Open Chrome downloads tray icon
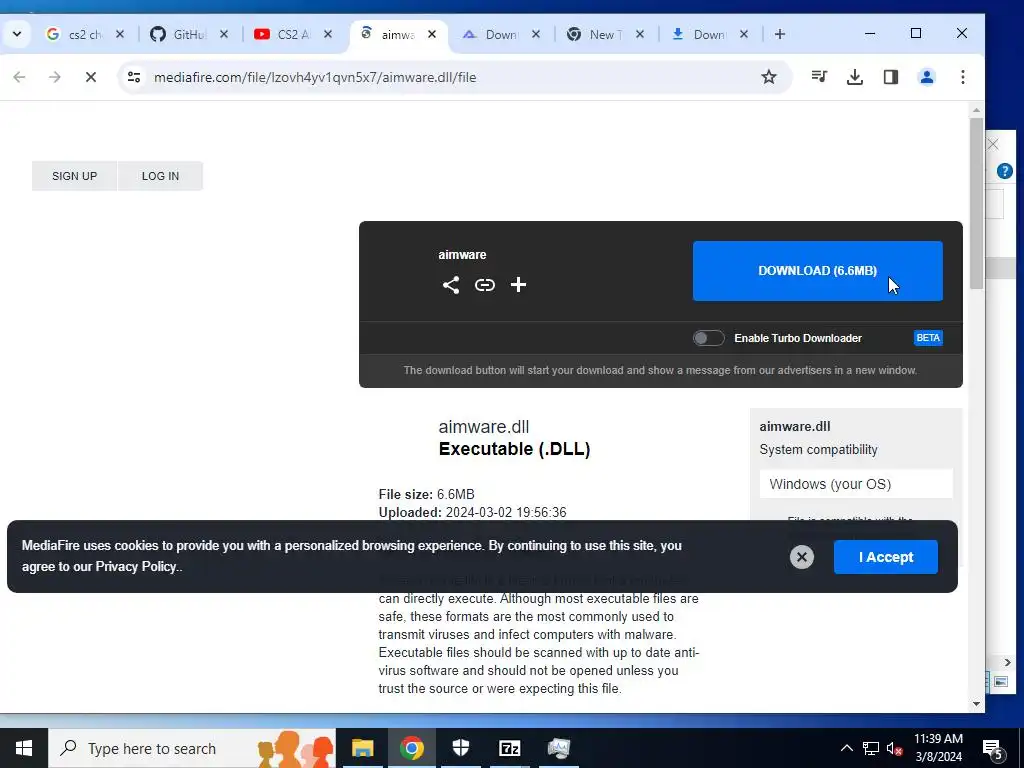Image resolution: width=1024 pixels, height=768 pixels. pos(855,77)
